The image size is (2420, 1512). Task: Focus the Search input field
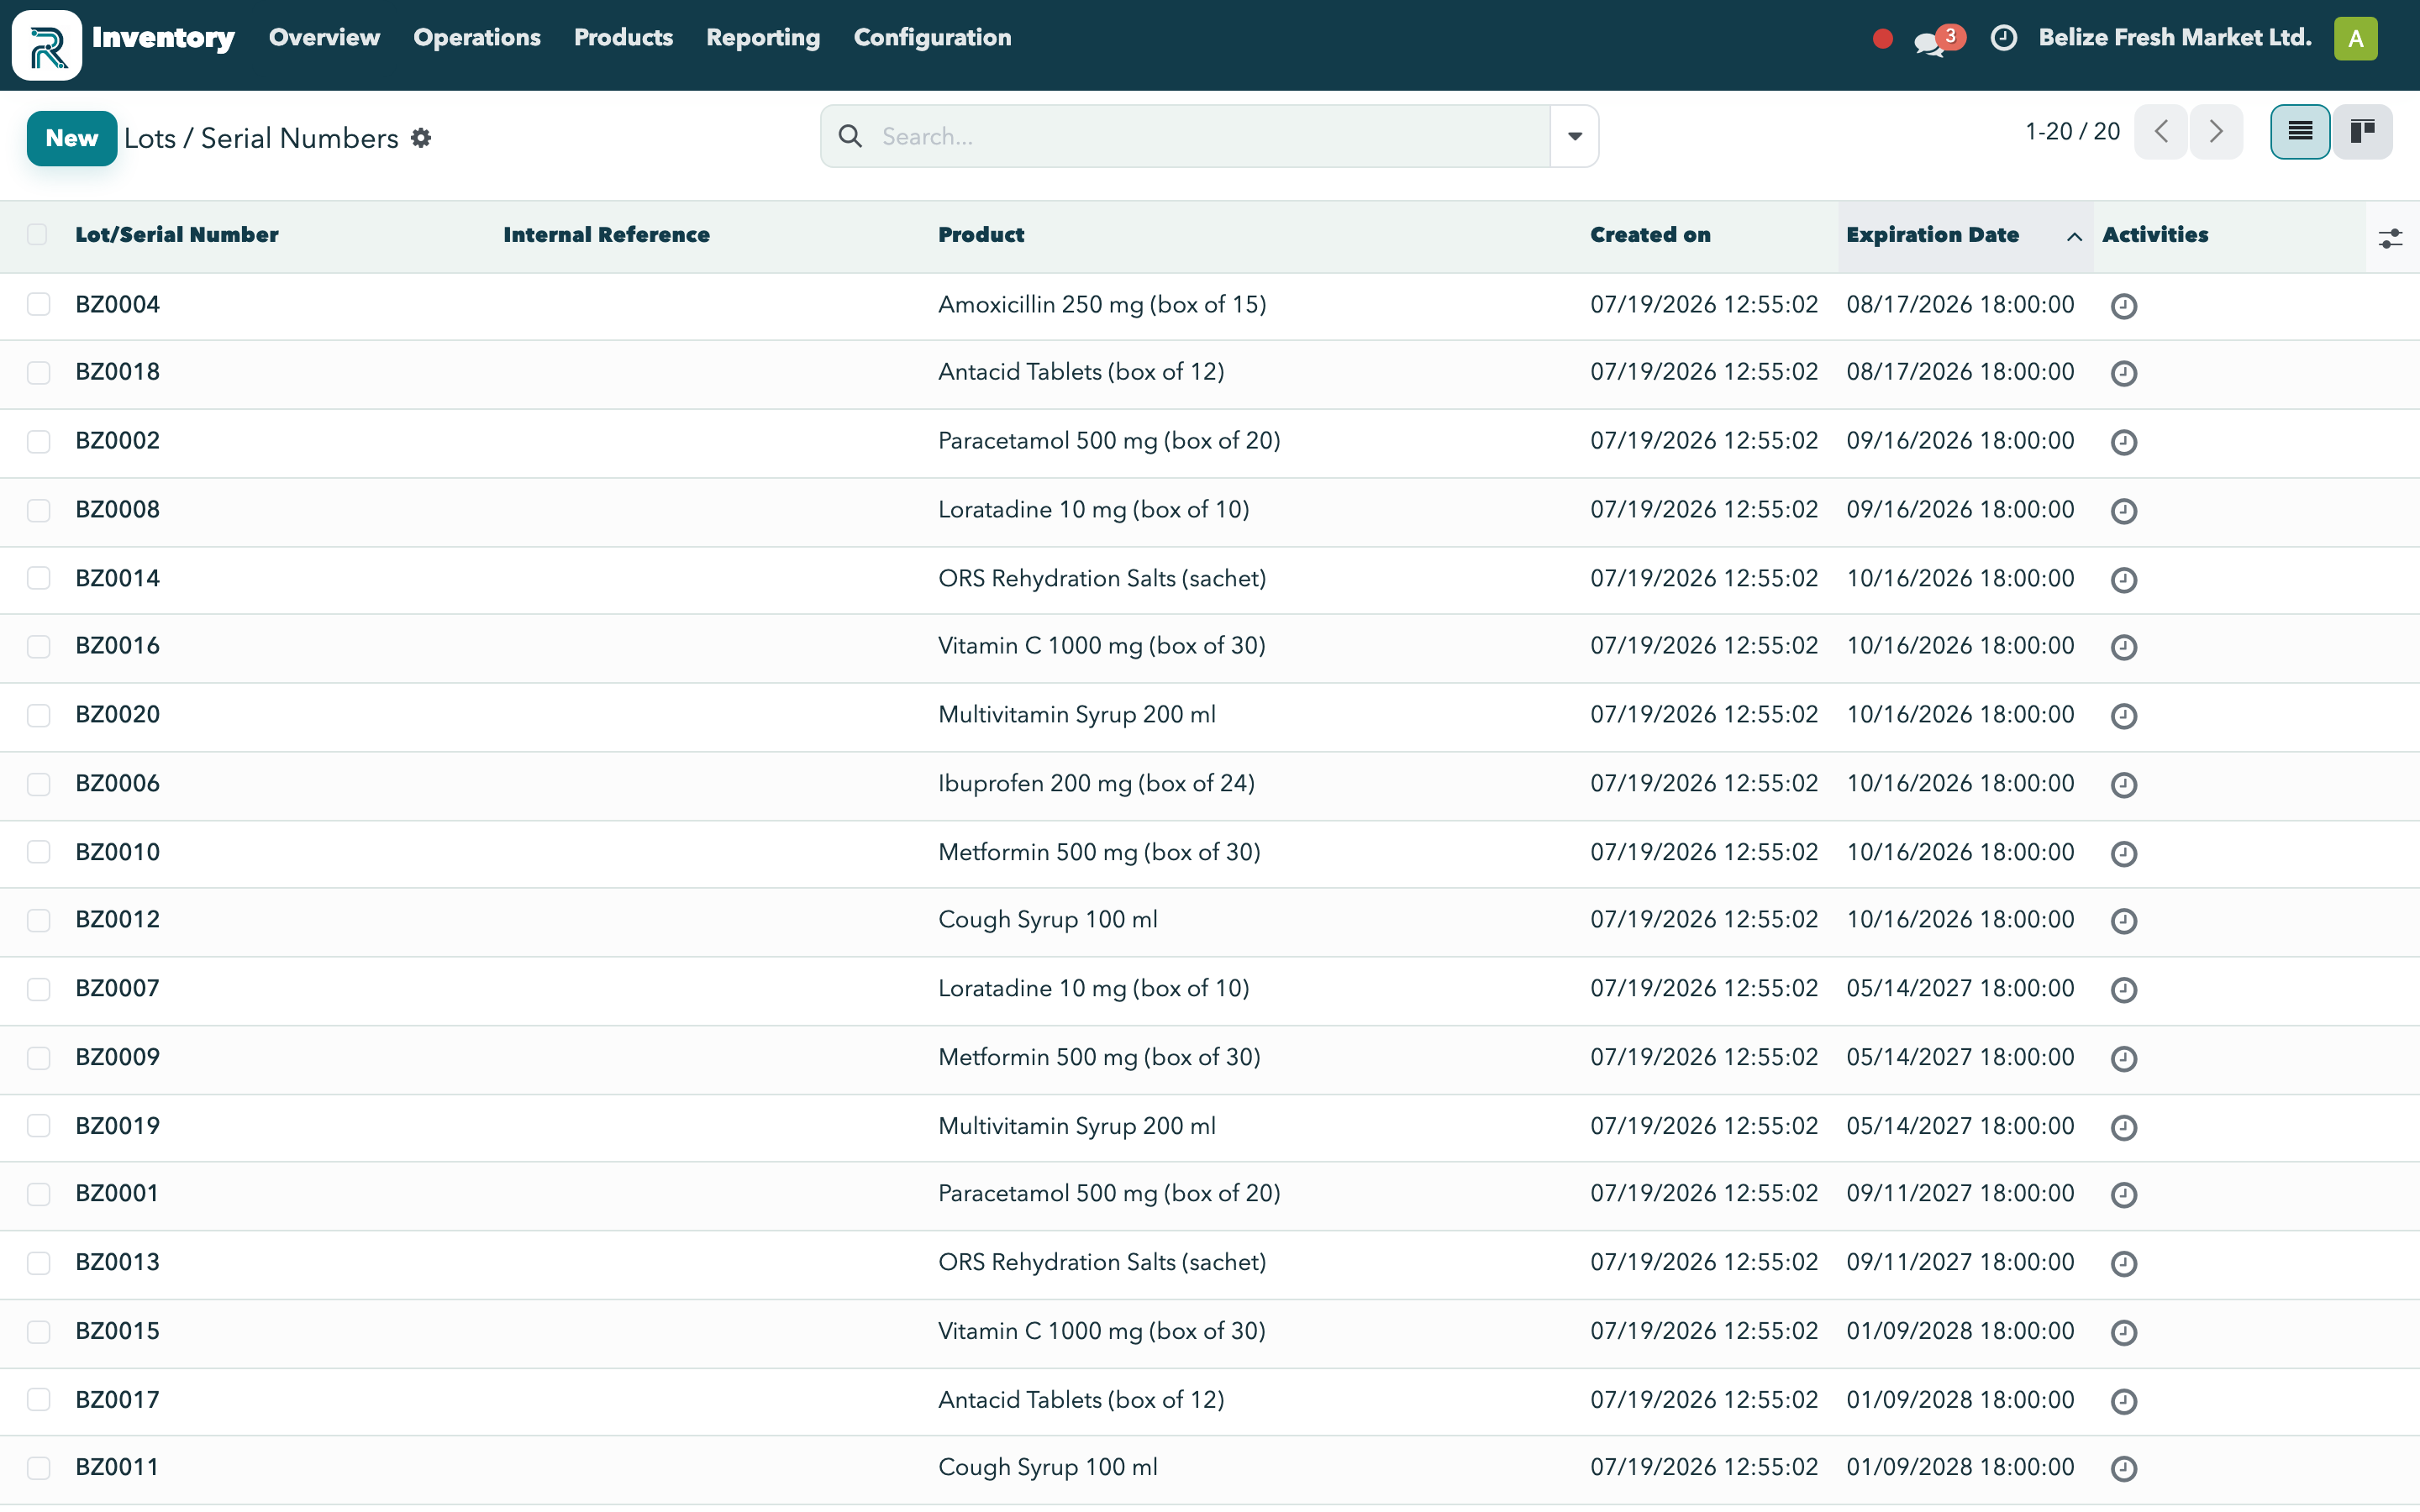click(x=1210, y=136)
